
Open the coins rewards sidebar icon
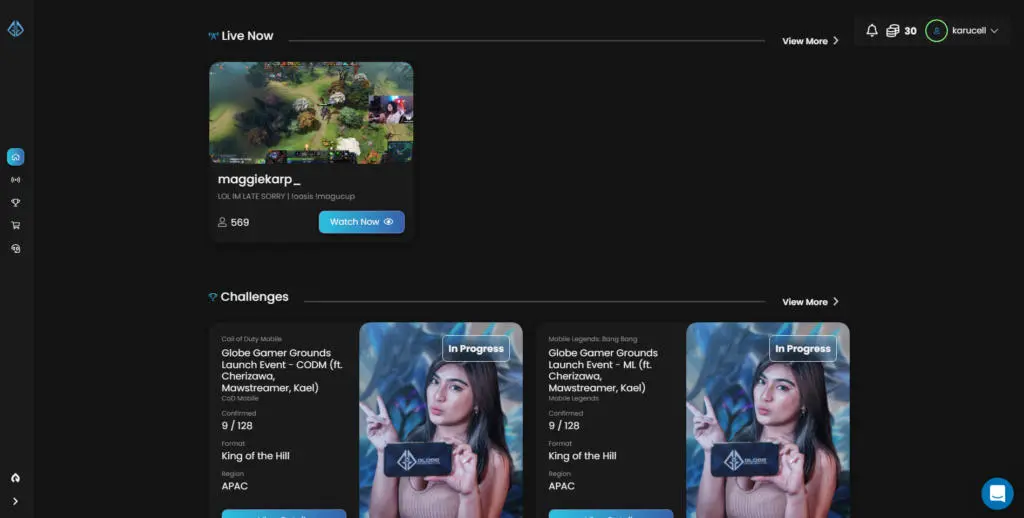(x=16, y=248)
